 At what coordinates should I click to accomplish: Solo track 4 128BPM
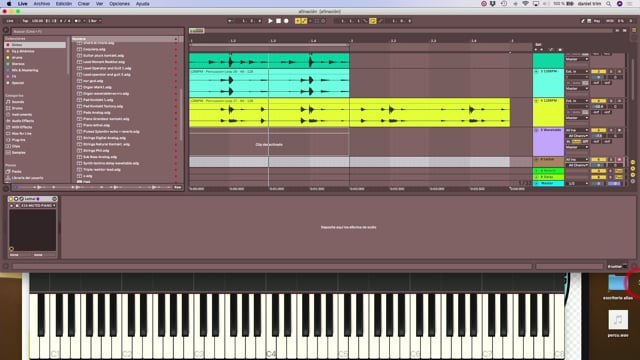611,101
